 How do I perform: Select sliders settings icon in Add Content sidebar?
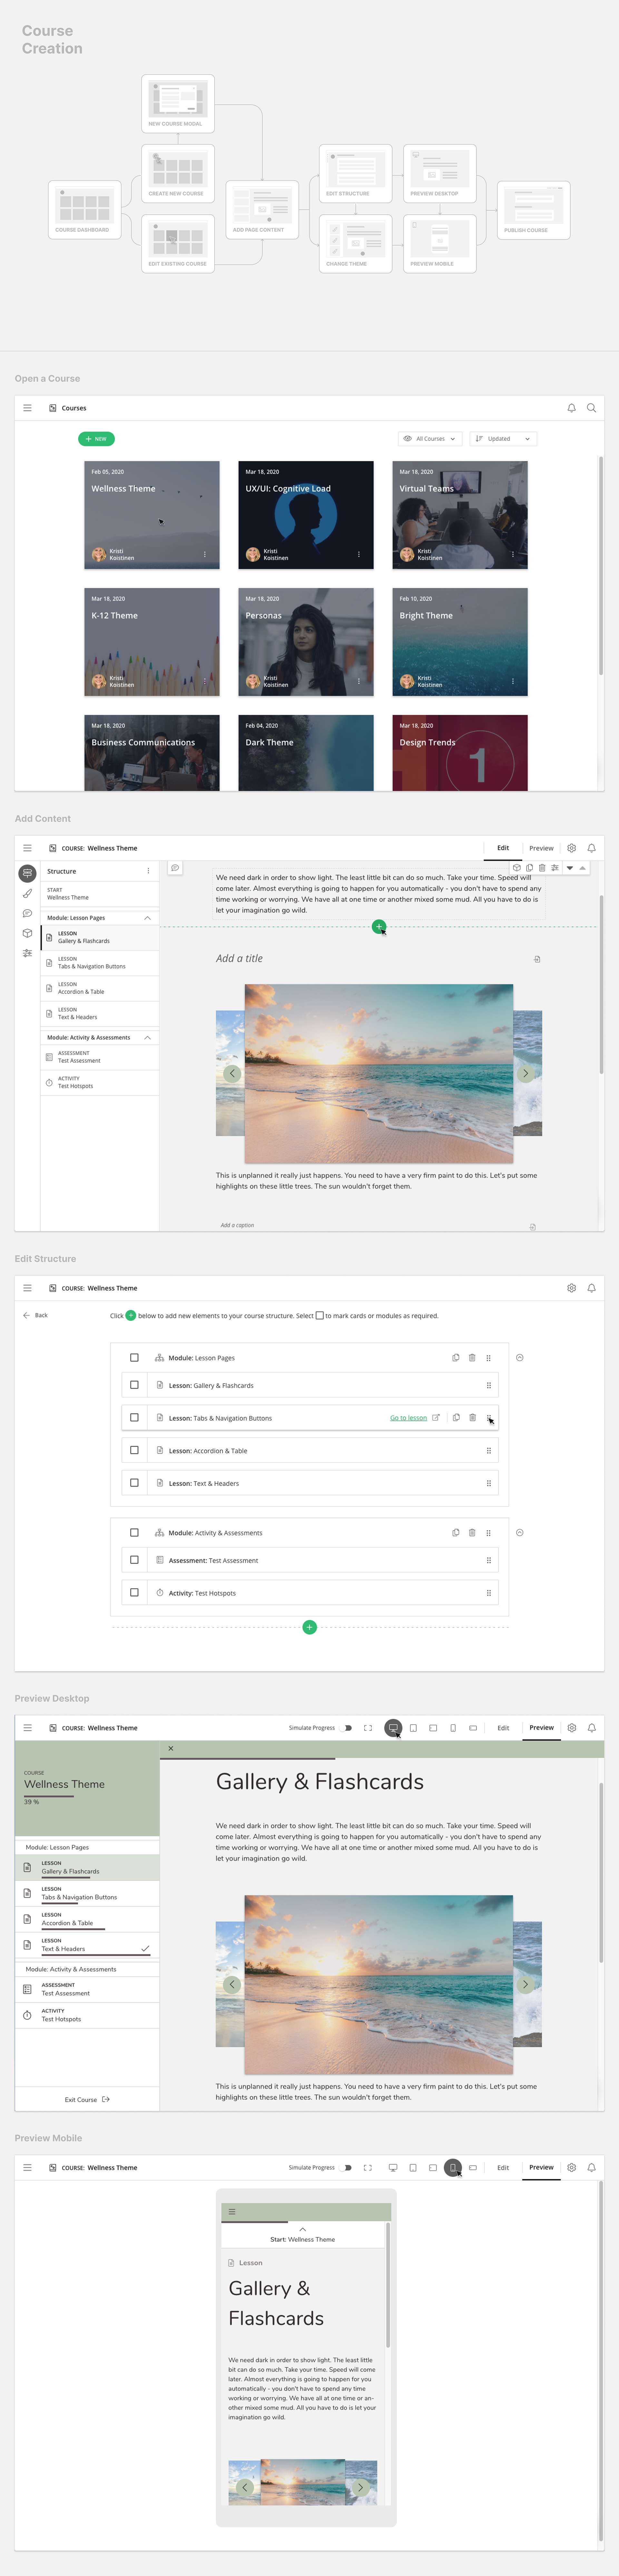27,953
